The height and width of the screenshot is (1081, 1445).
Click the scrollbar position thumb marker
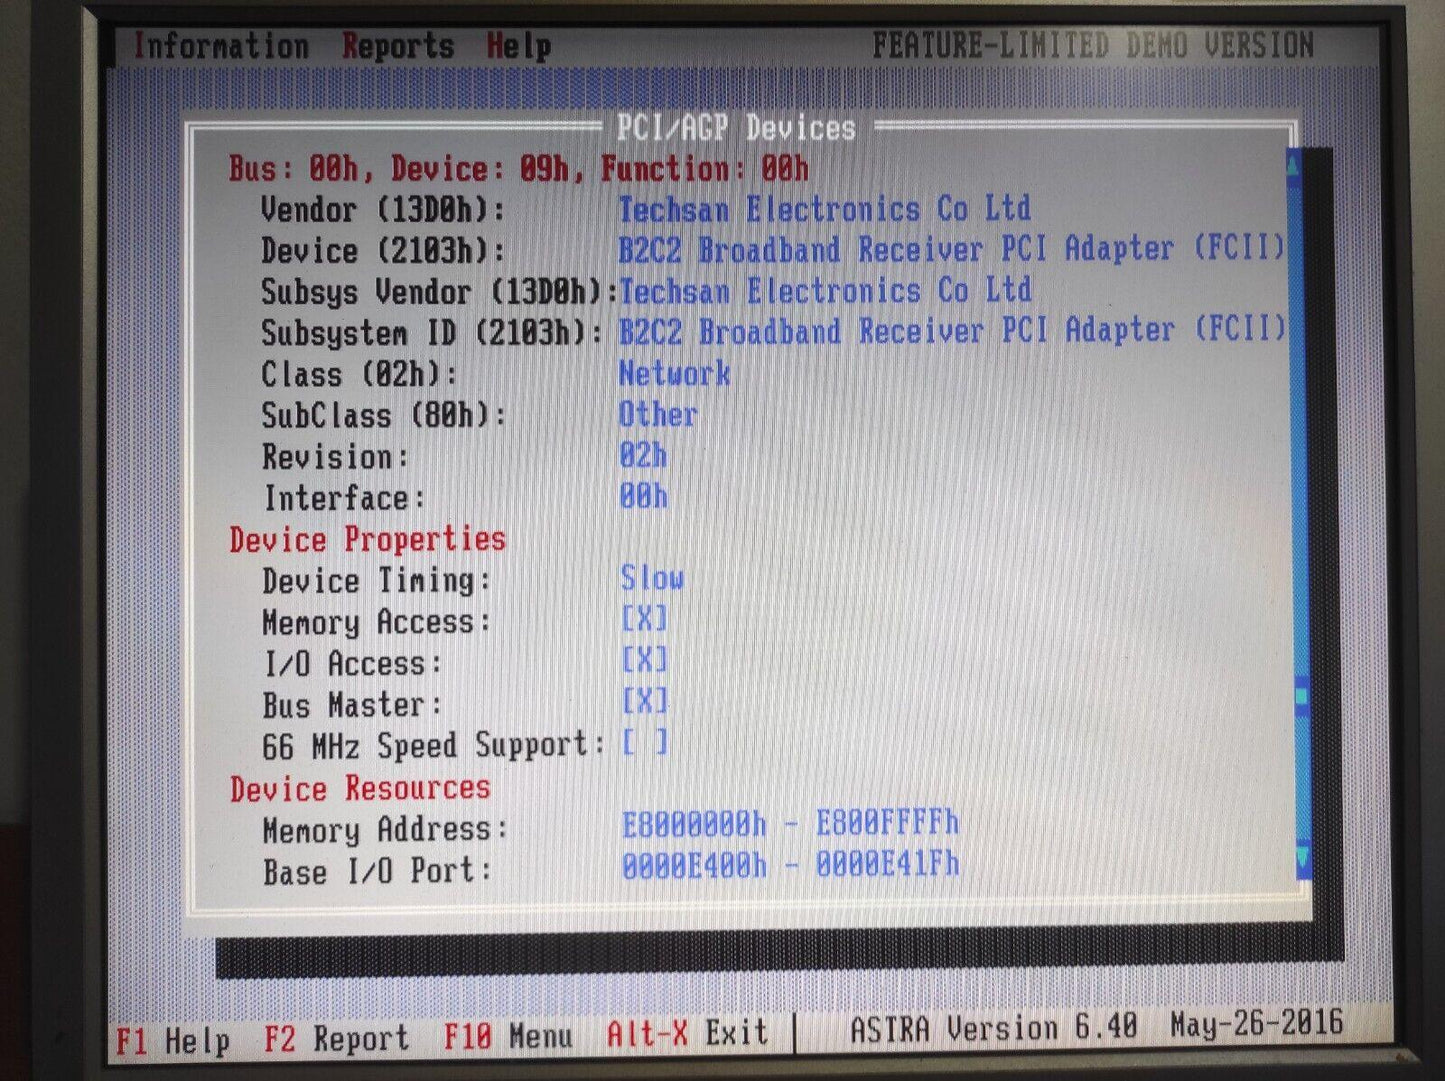point(1301,695)
